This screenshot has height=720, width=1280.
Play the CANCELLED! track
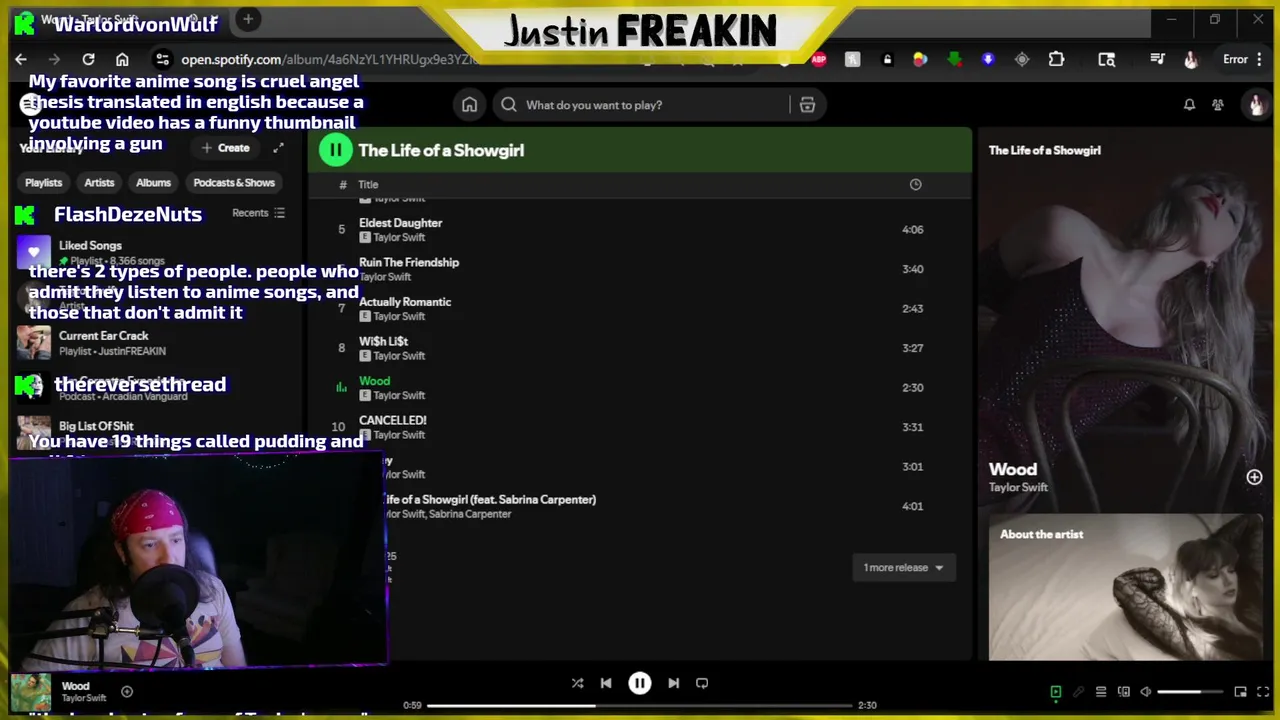pyautogui.click(x=640, y=427)
